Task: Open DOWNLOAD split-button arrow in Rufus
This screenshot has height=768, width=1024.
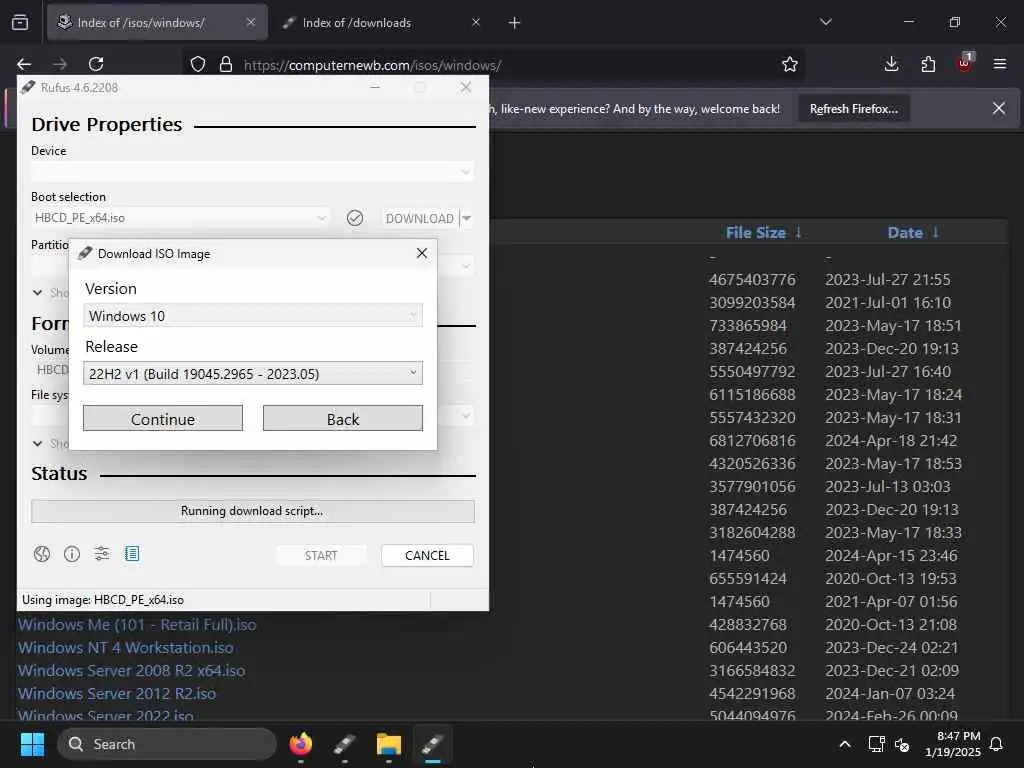Action: click(466, 218)
